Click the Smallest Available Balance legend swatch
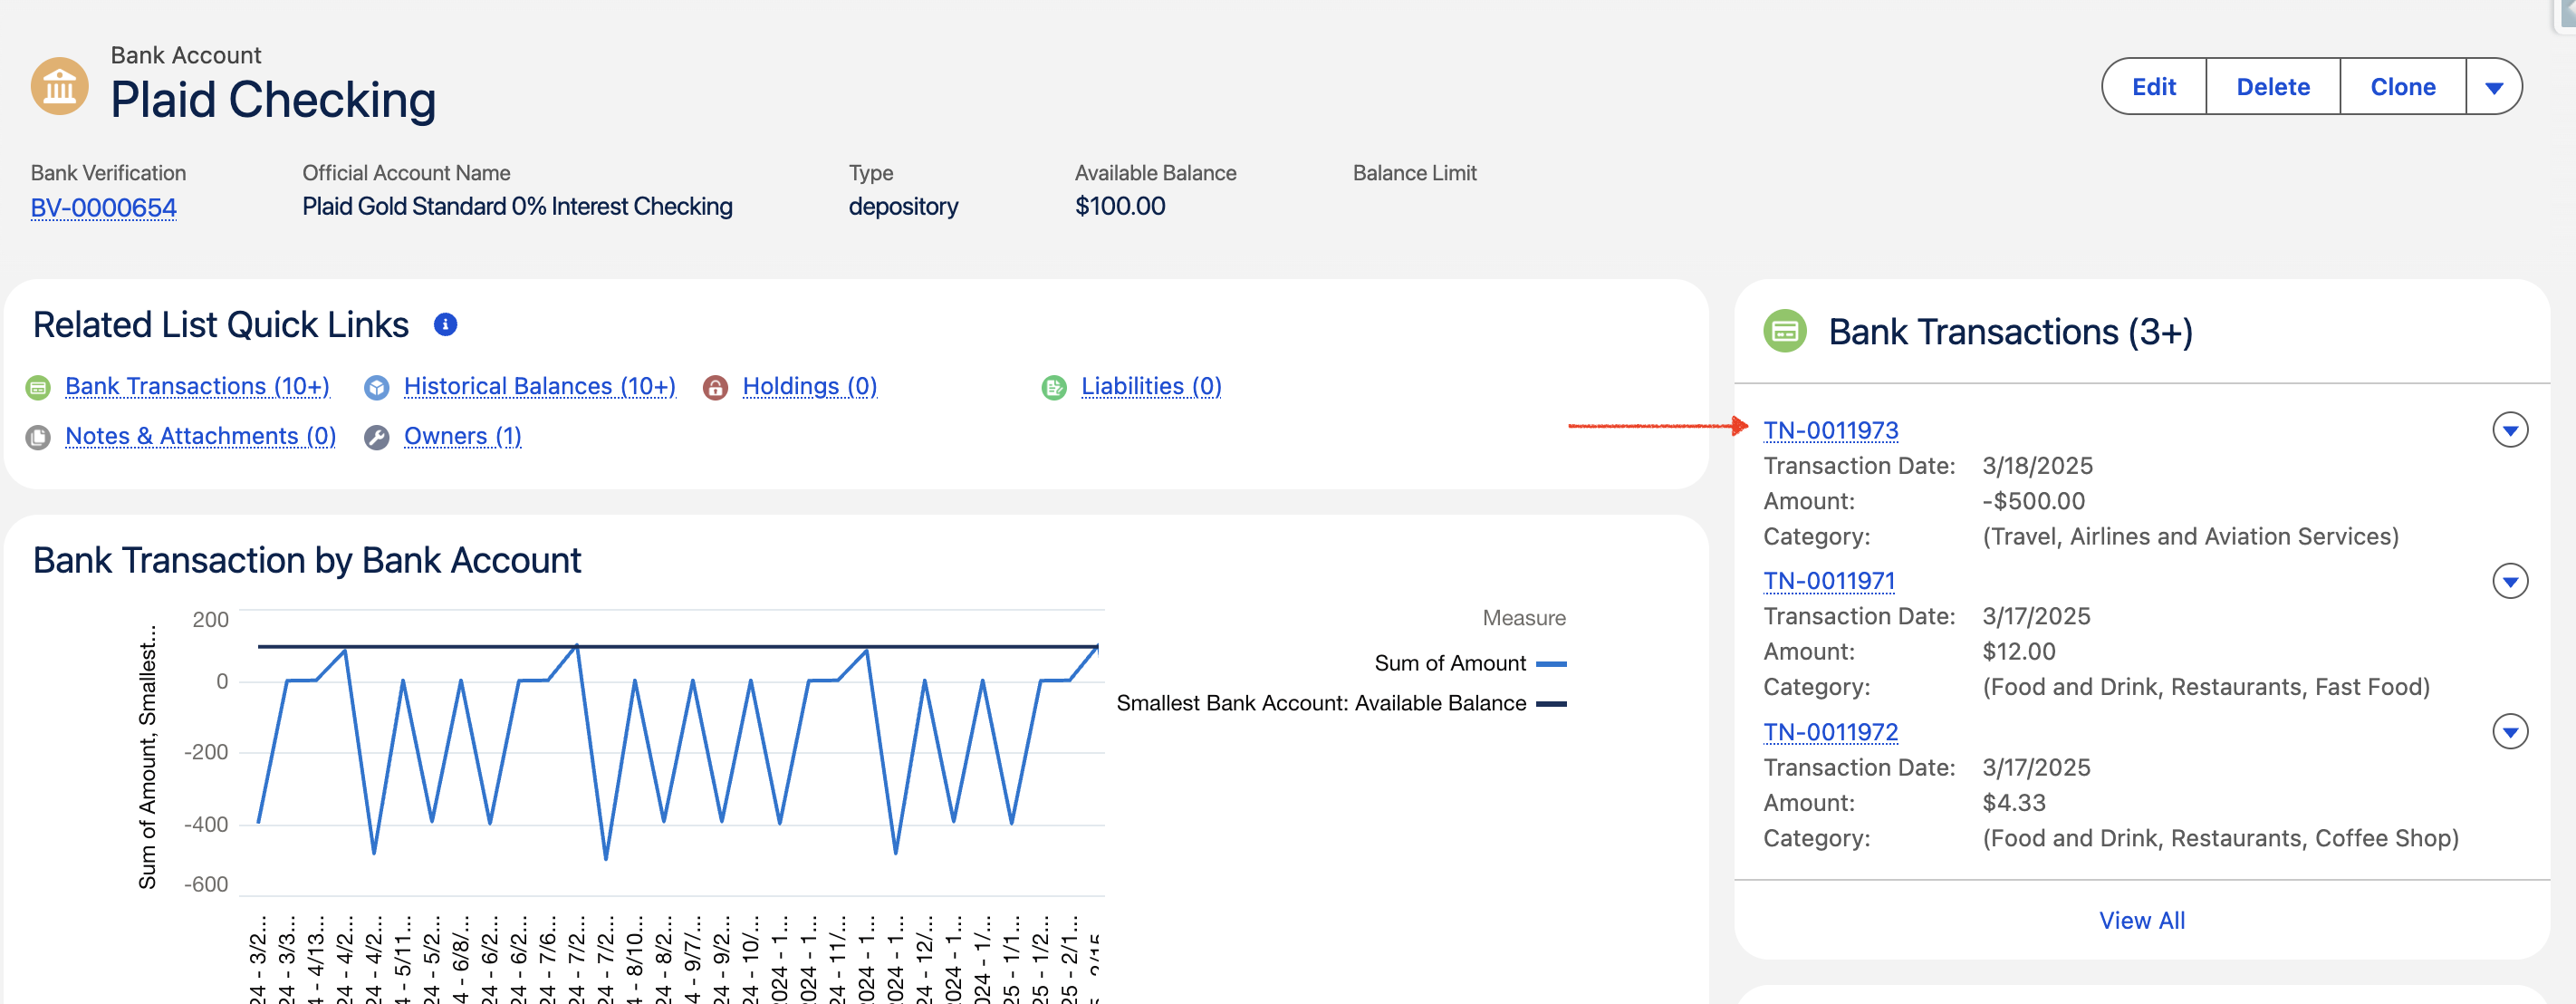2576x1004 pixels. 1551,704
